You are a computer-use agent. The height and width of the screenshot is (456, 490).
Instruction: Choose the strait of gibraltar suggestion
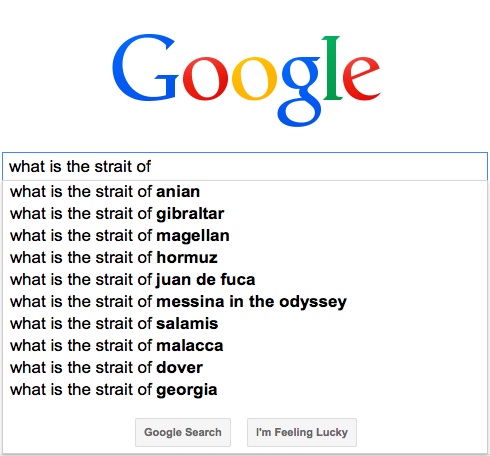coord(245,214)
